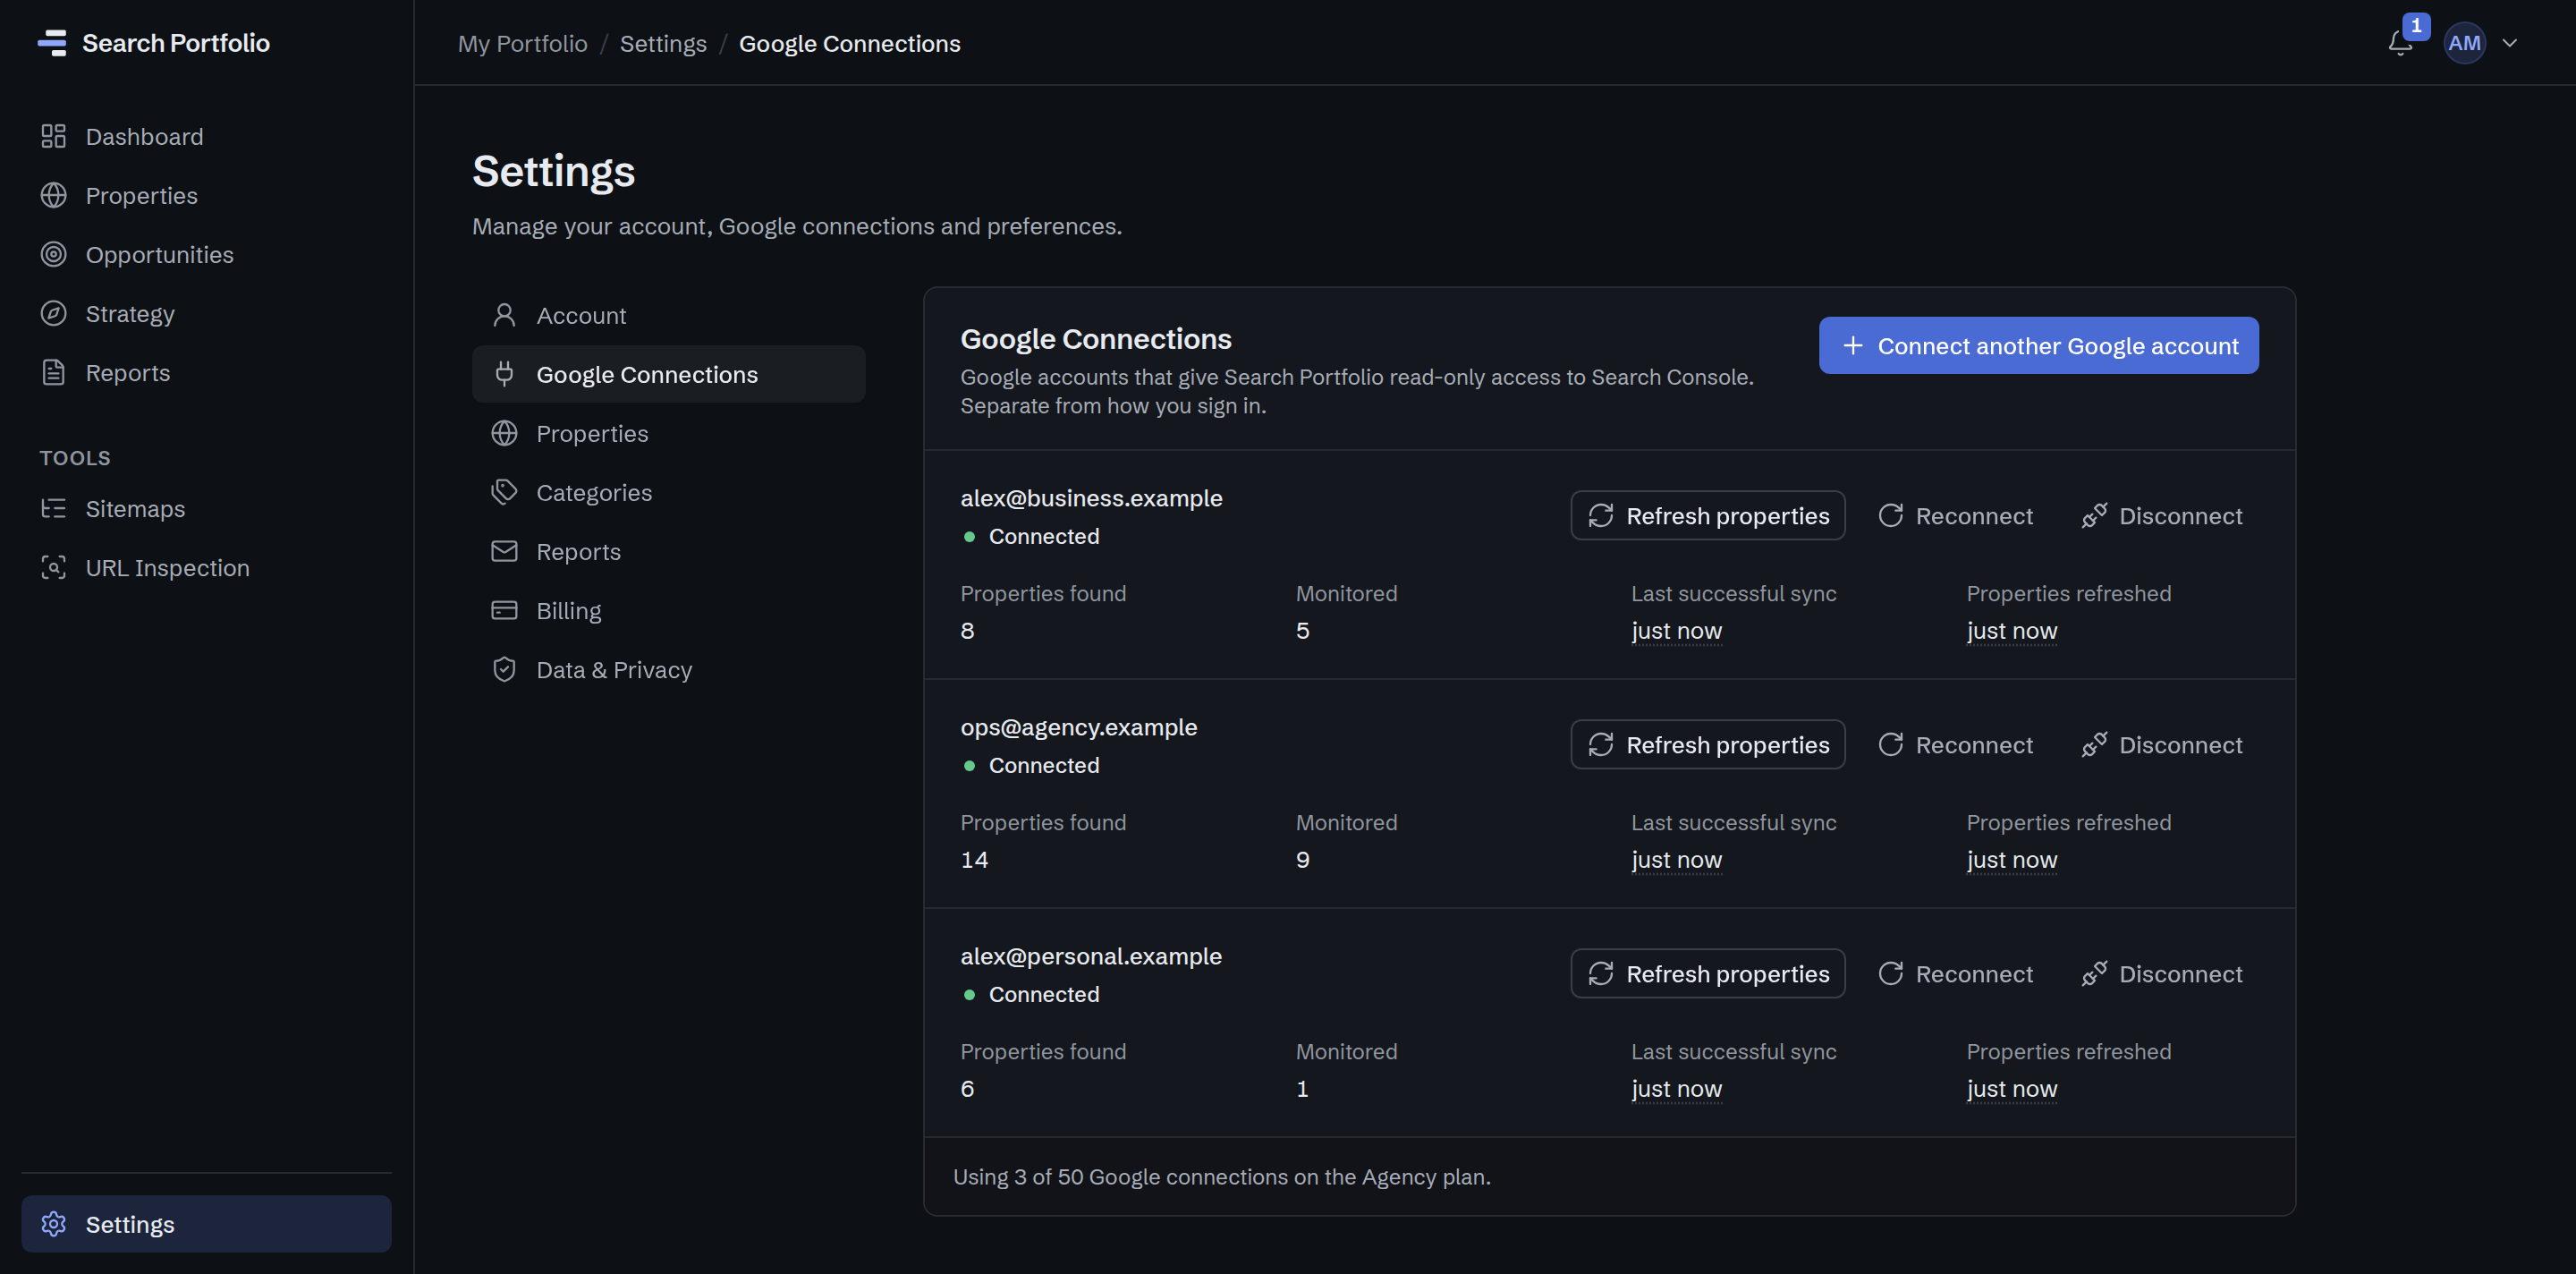Click disconnect icon for ops@agency.example

(x=2094, y=744)
